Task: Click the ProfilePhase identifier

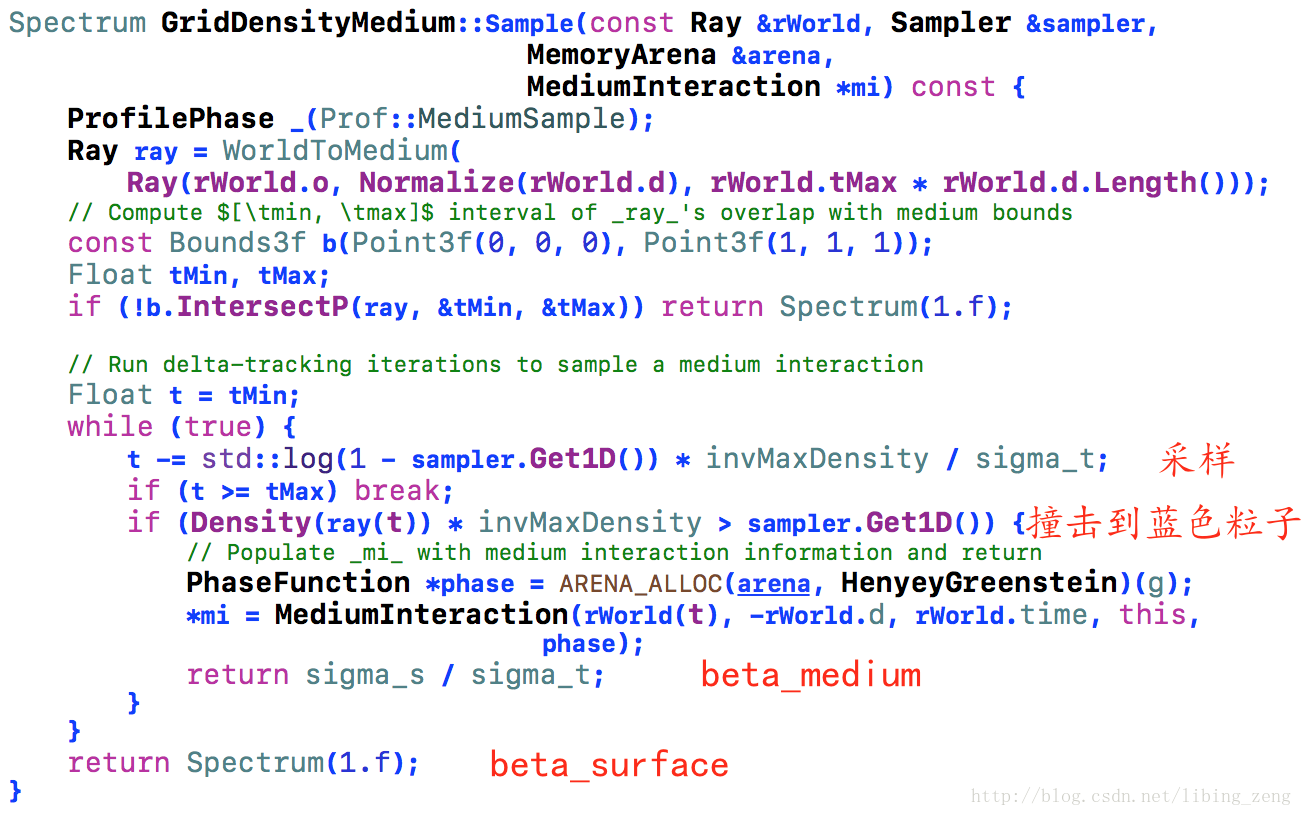Action: tap(170, 119)
